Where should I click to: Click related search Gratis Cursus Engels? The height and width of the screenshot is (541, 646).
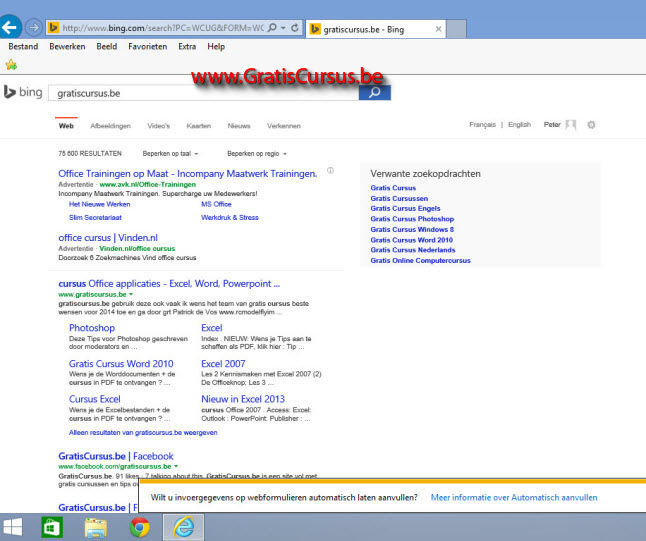pyautogui.click(x=405, y=208)
